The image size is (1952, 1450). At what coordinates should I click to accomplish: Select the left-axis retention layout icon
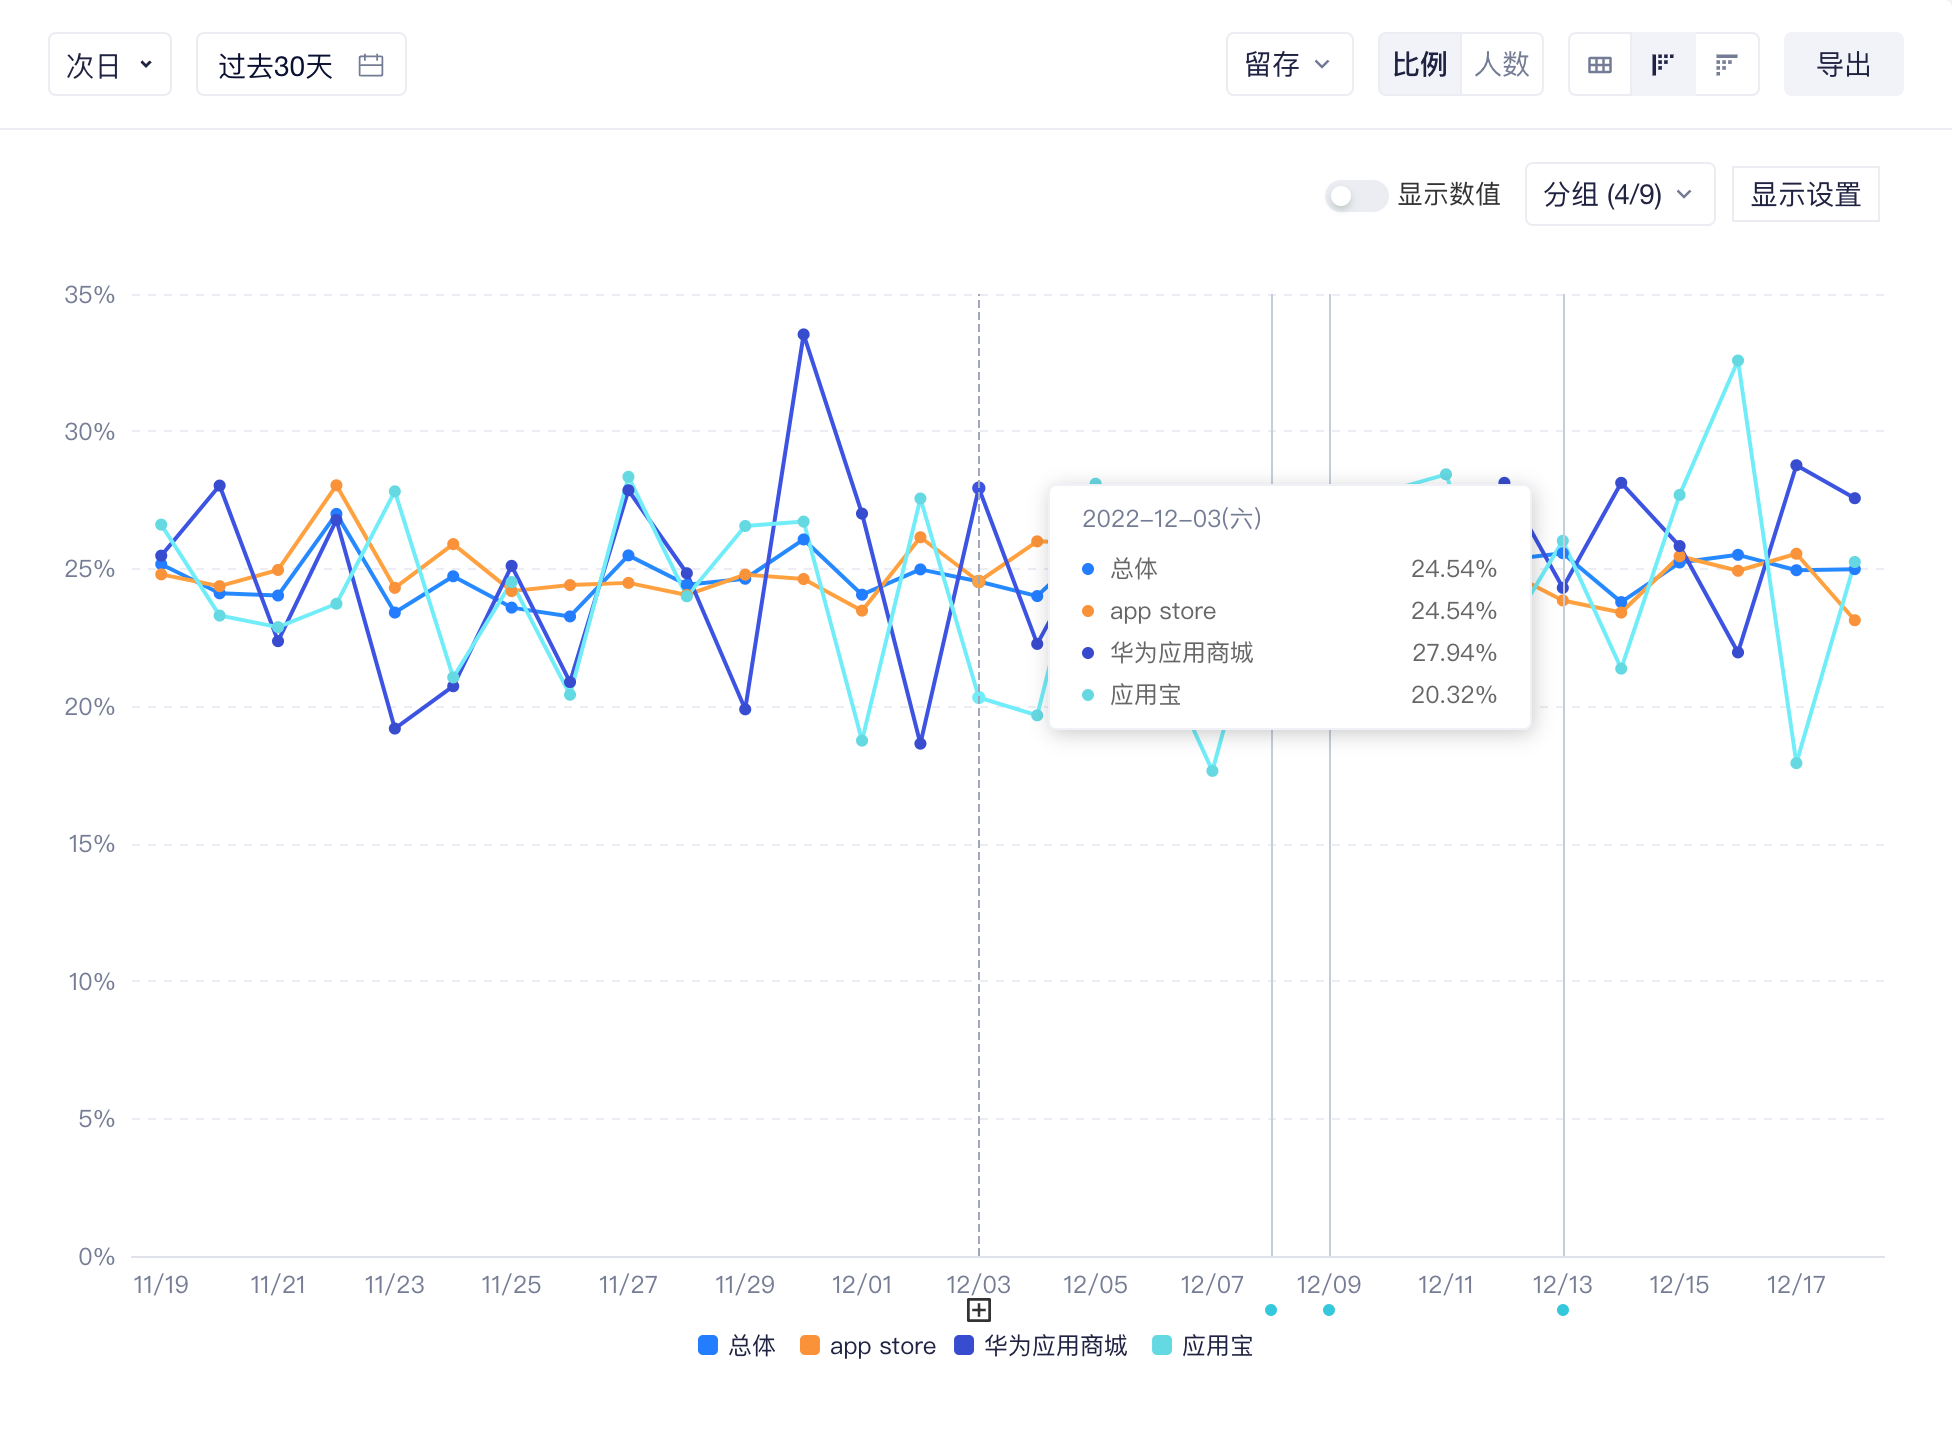[1662, 65]
